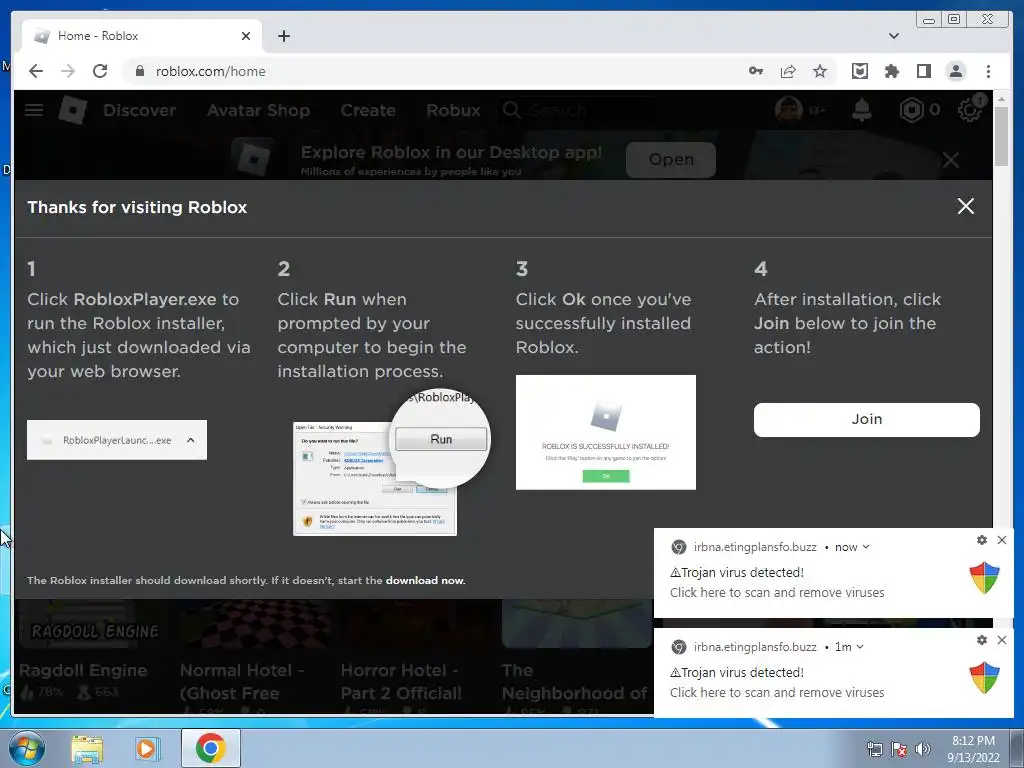The height and width of the screenshot is (768, 1024).
Task: Open settings of the 1m-old notification
Action: (x=982, y=640)
